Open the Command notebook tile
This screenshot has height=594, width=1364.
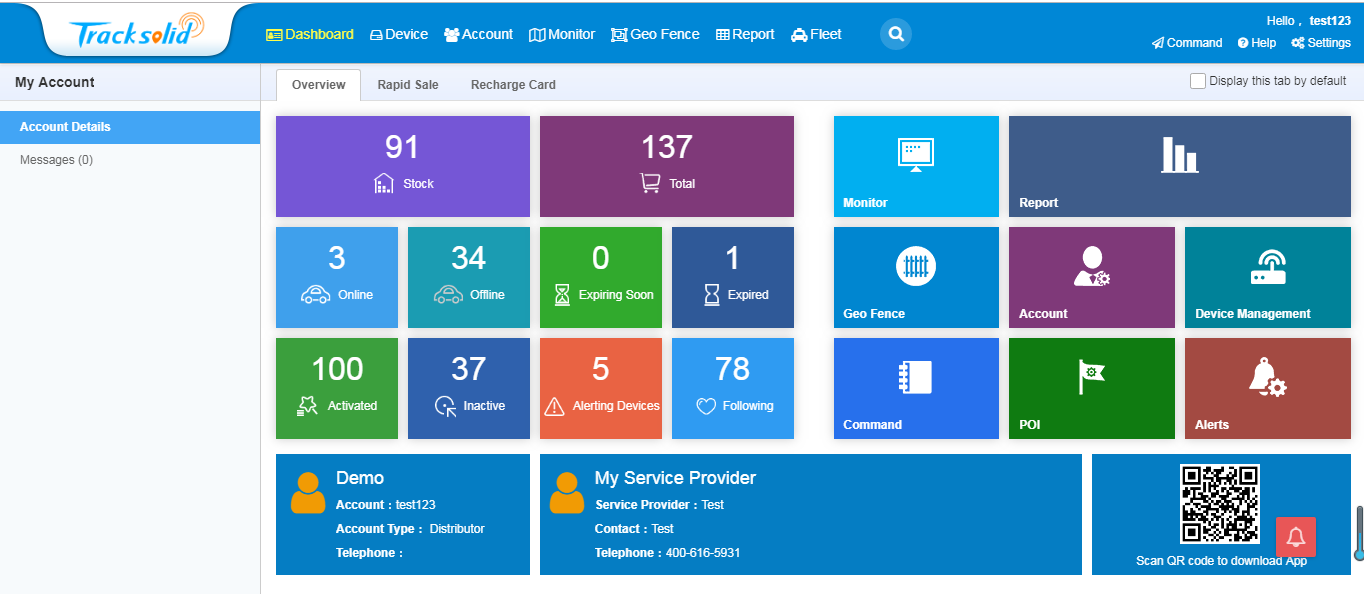tap(915, 388)
